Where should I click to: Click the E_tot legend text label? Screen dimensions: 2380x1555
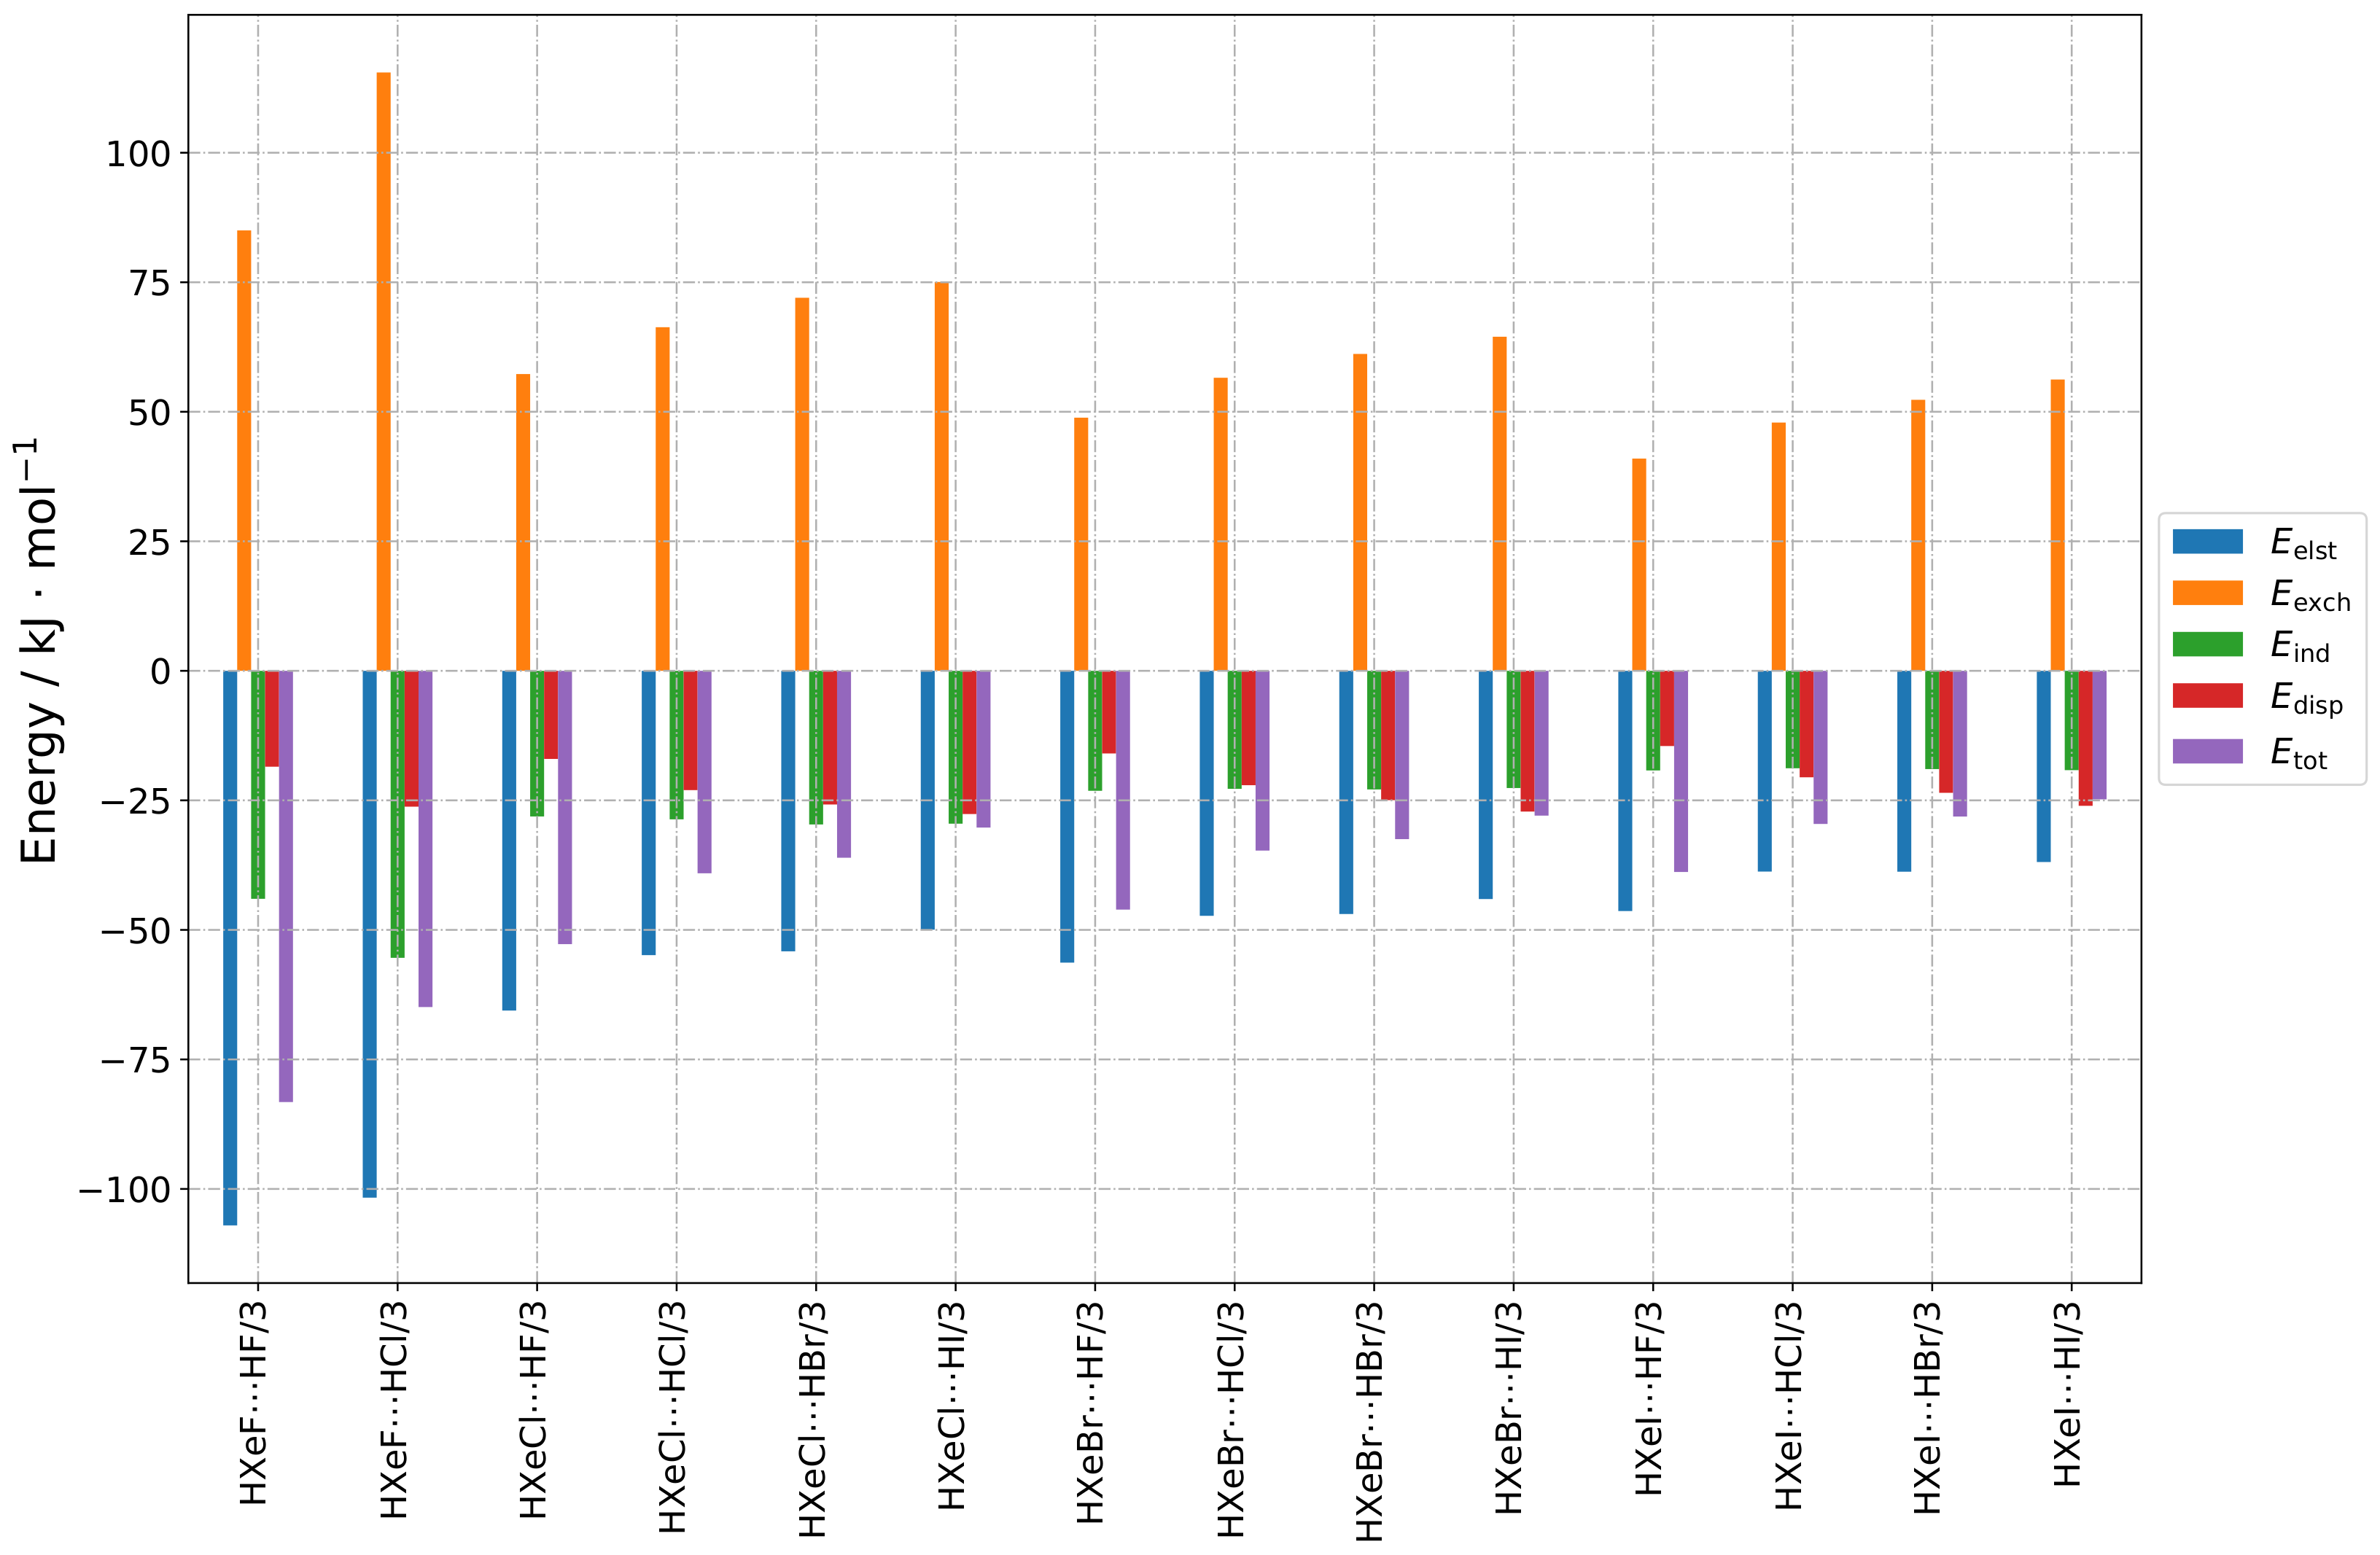[x=2298, y=753]
